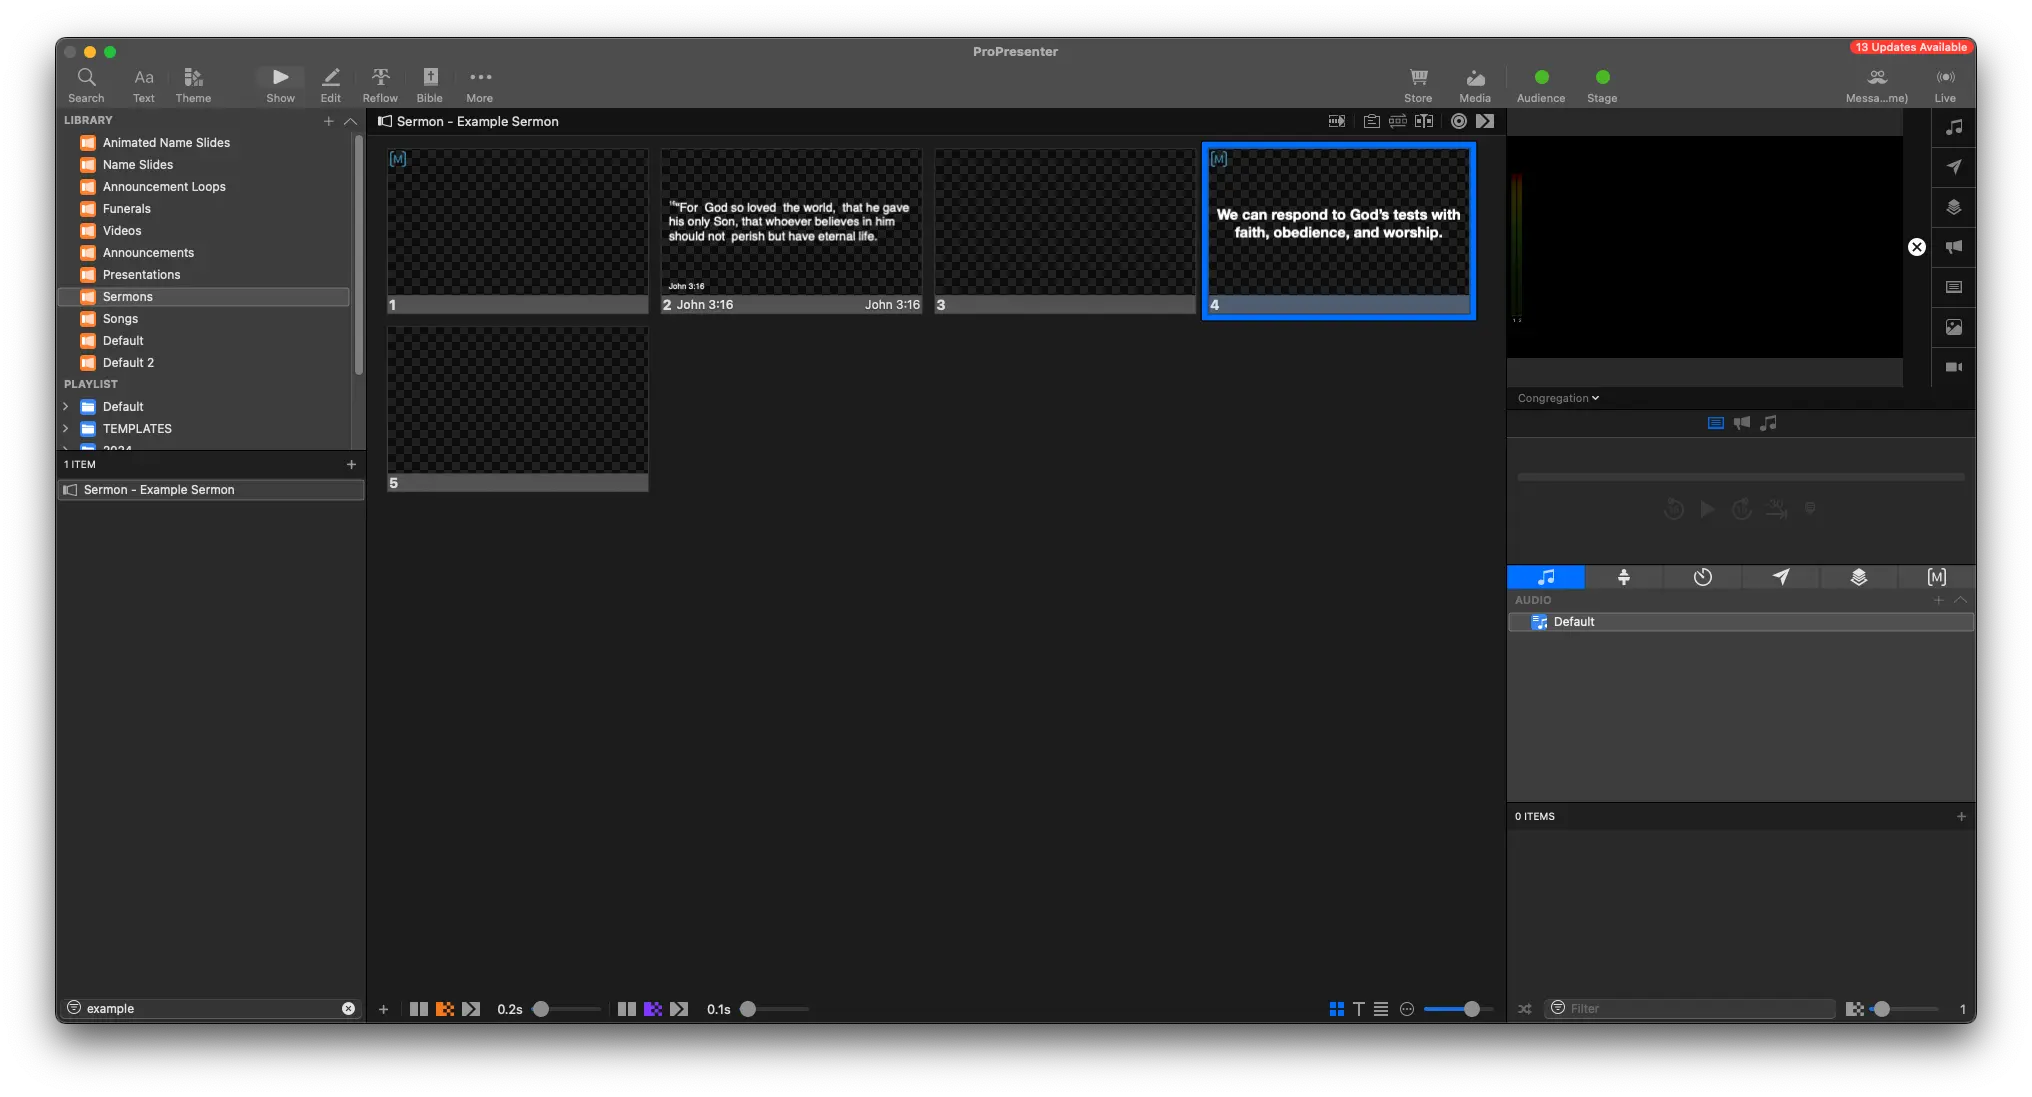
Task: Open the Bible toolbar button
Action: pos(430,84)
